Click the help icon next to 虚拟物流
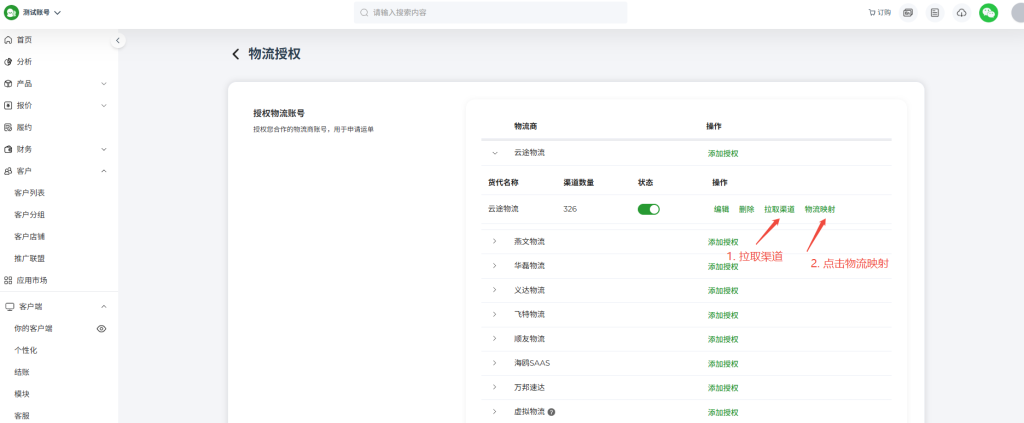 click(x=551, y=411)
